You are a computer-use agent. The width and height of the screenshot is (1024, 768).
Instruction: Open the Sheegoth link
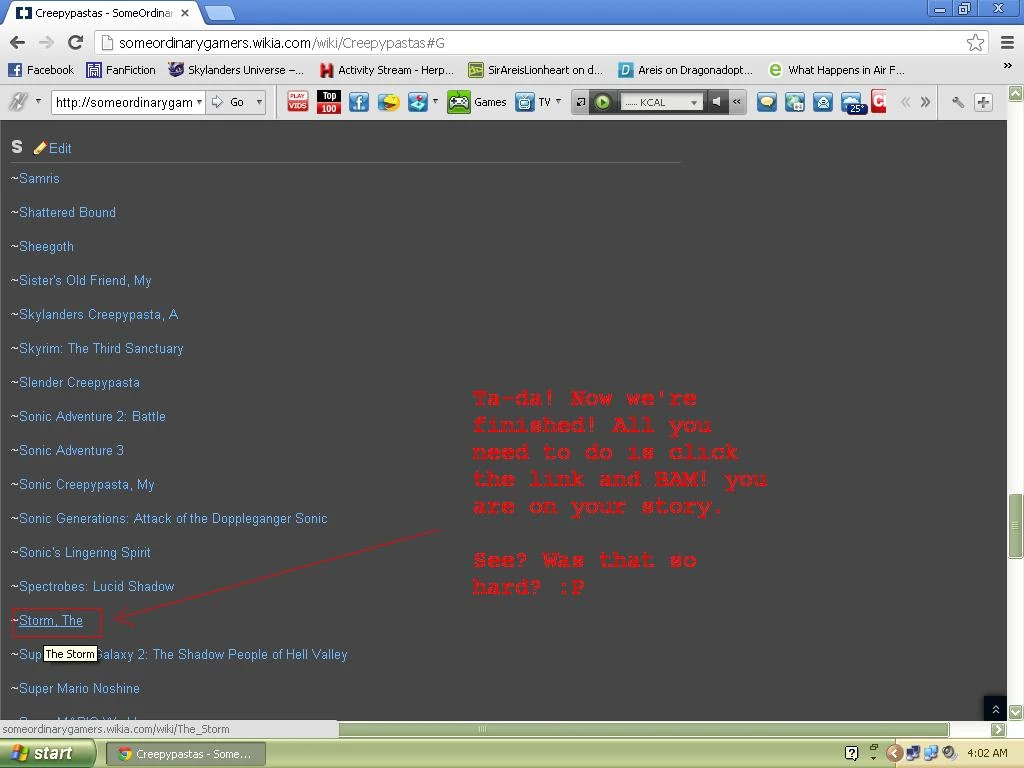coord(46,246)
